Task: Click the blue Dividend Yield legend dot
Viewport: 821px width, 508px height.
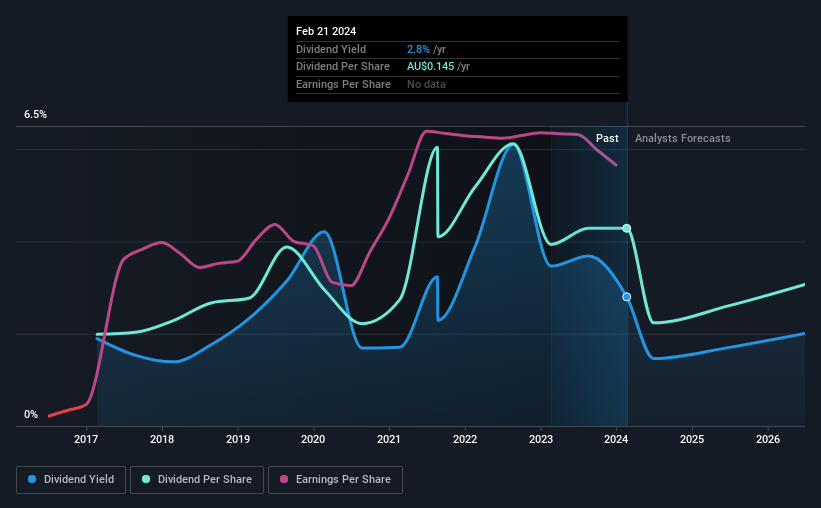Action: pyautogui.click(x=32, y=479)
